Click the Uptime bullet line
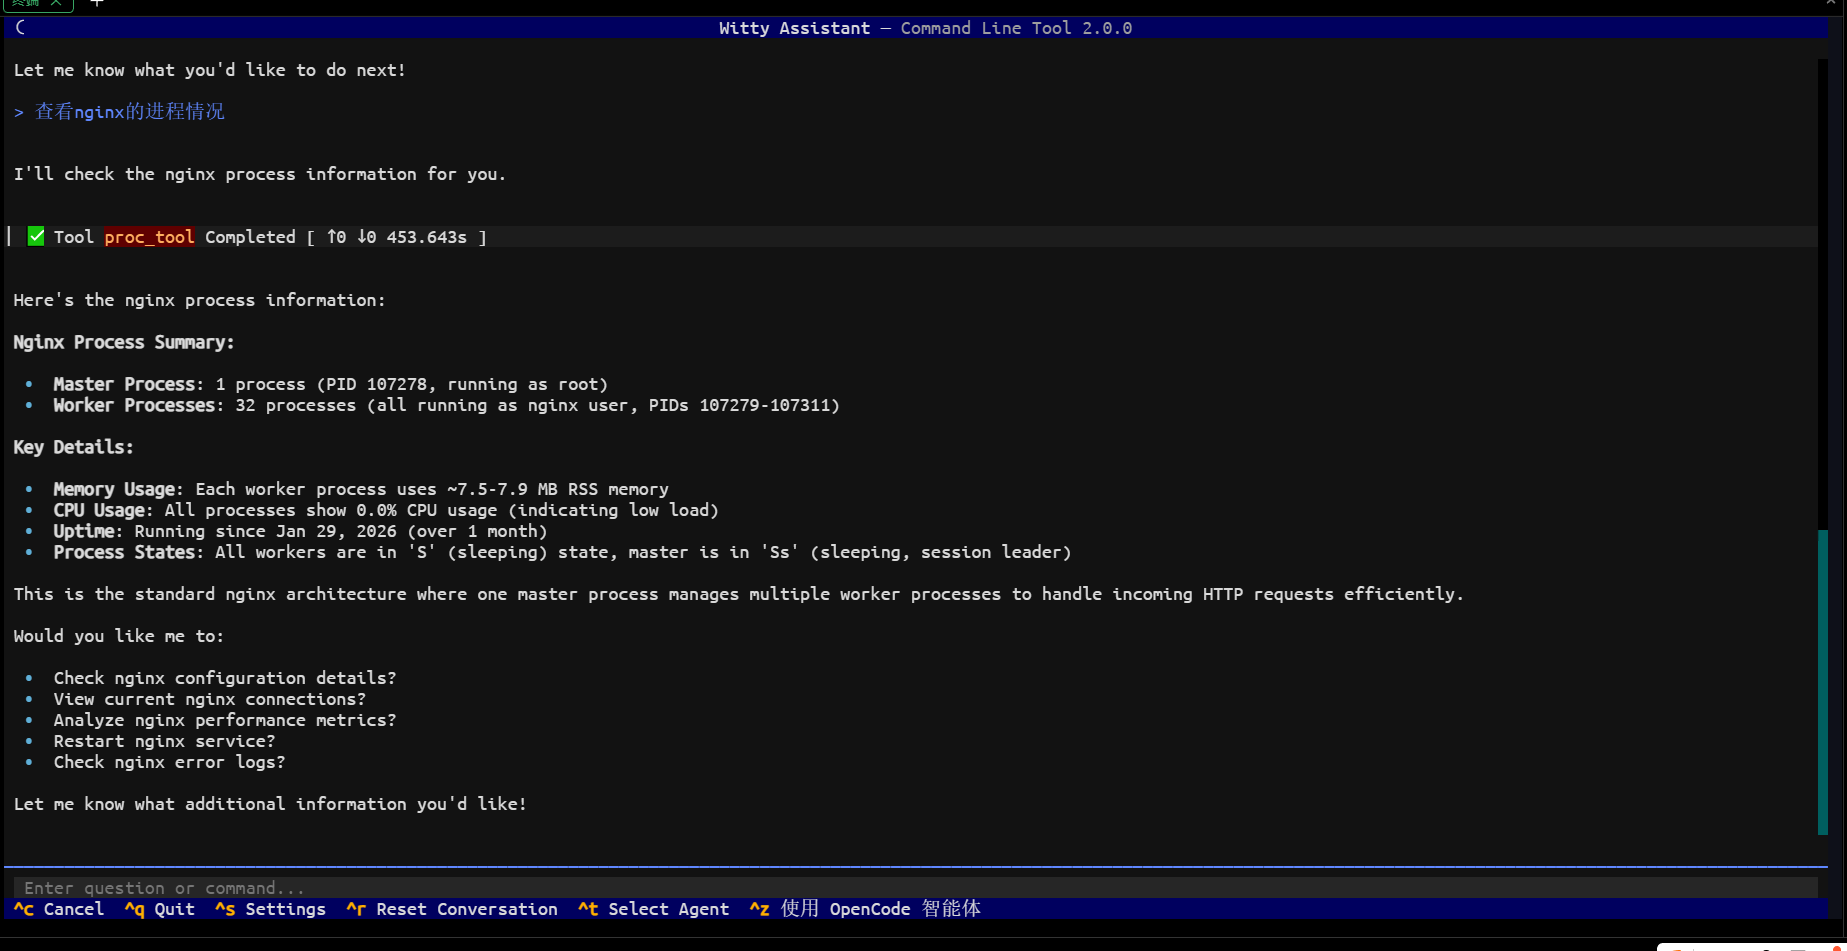The width and height of the screenshot is (1847, 951). [x=300, y=531]
